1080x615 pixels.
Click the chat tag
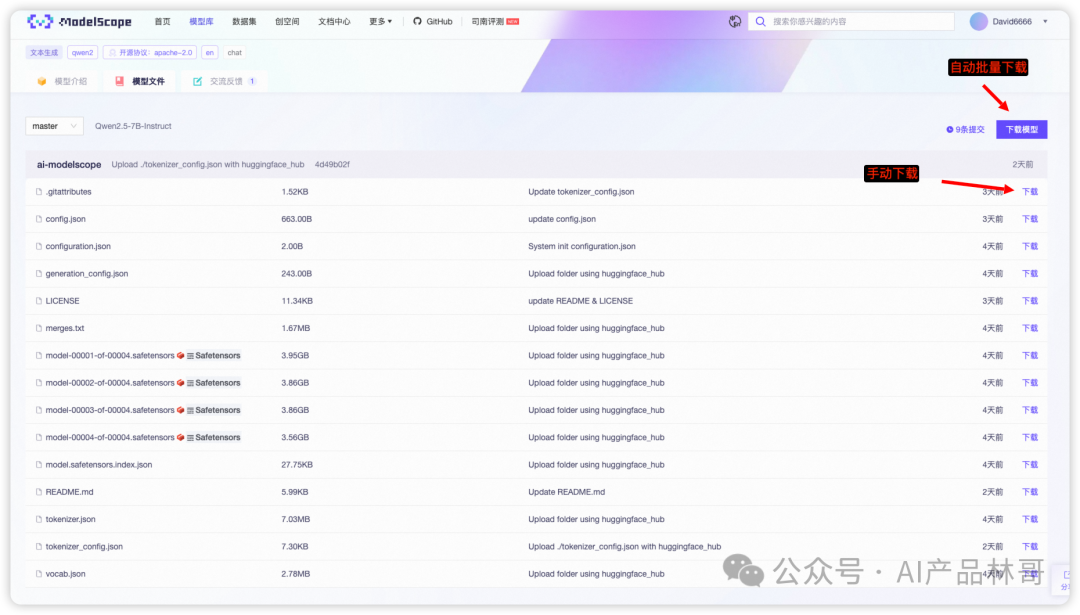pyautogui.click(x=235, y=52)
